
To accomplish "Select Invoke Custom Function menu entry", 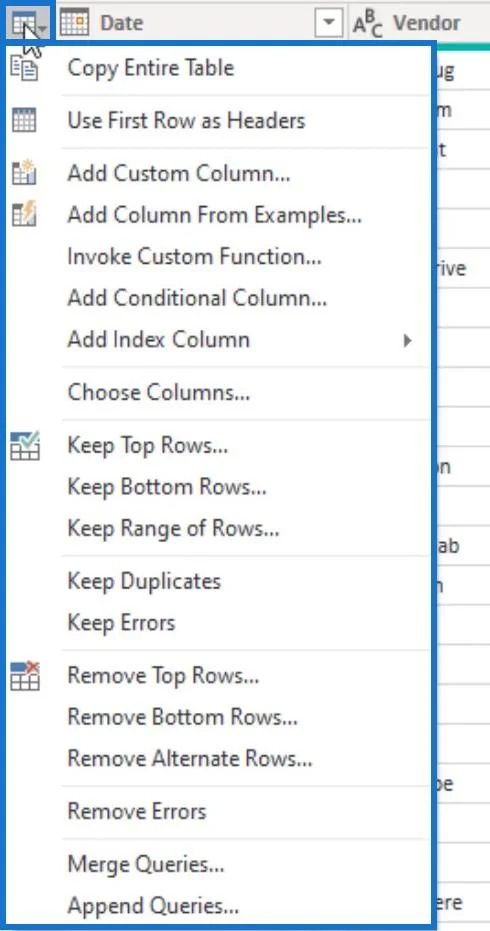I will 195,256.
